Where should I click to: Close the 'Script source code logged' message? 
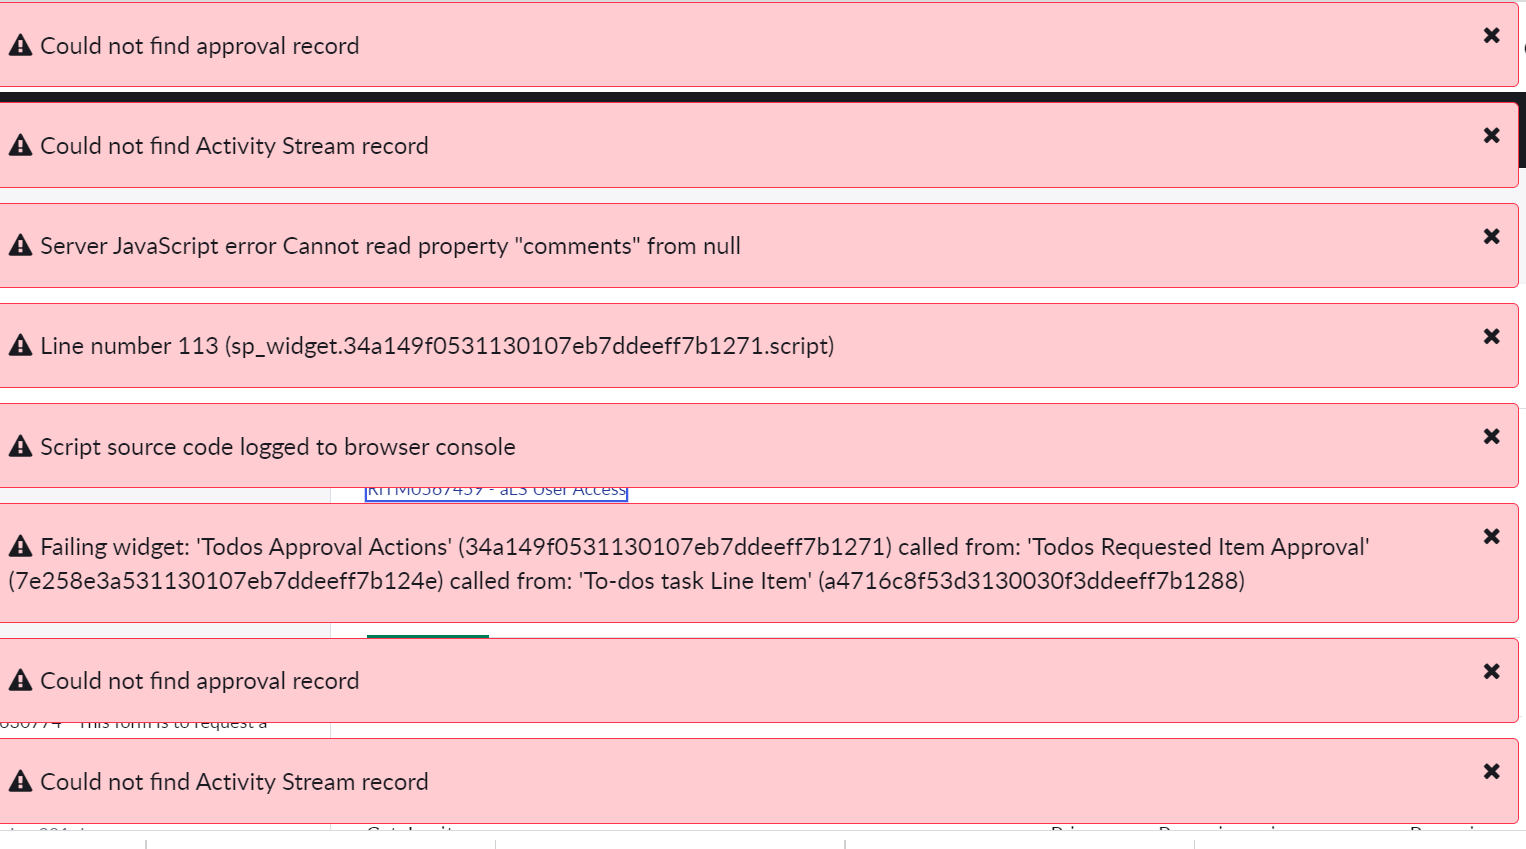tap(1491, 436)
